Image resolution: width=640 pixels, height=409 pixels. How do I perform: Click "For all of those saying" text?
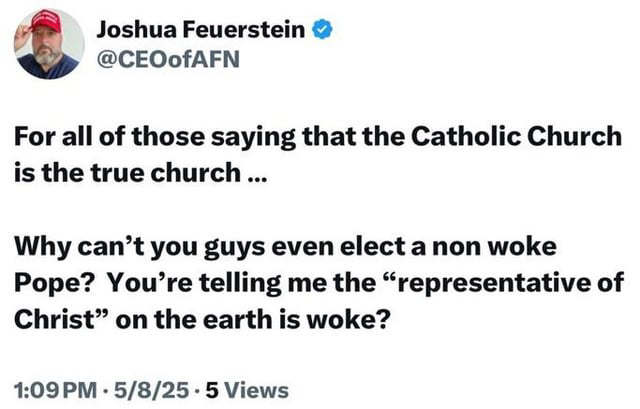coord(130,137)
